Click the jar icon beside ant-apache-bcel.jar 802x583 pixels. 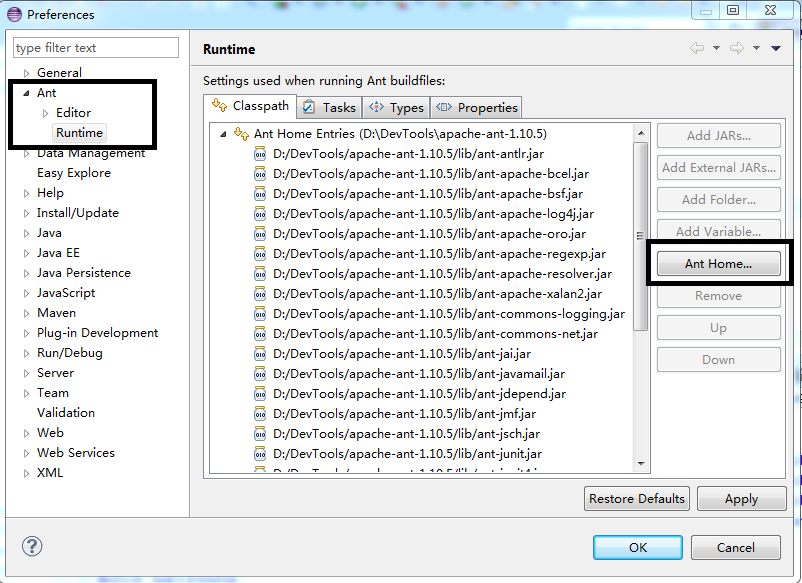pyautogui.click(x=260, y=174)
